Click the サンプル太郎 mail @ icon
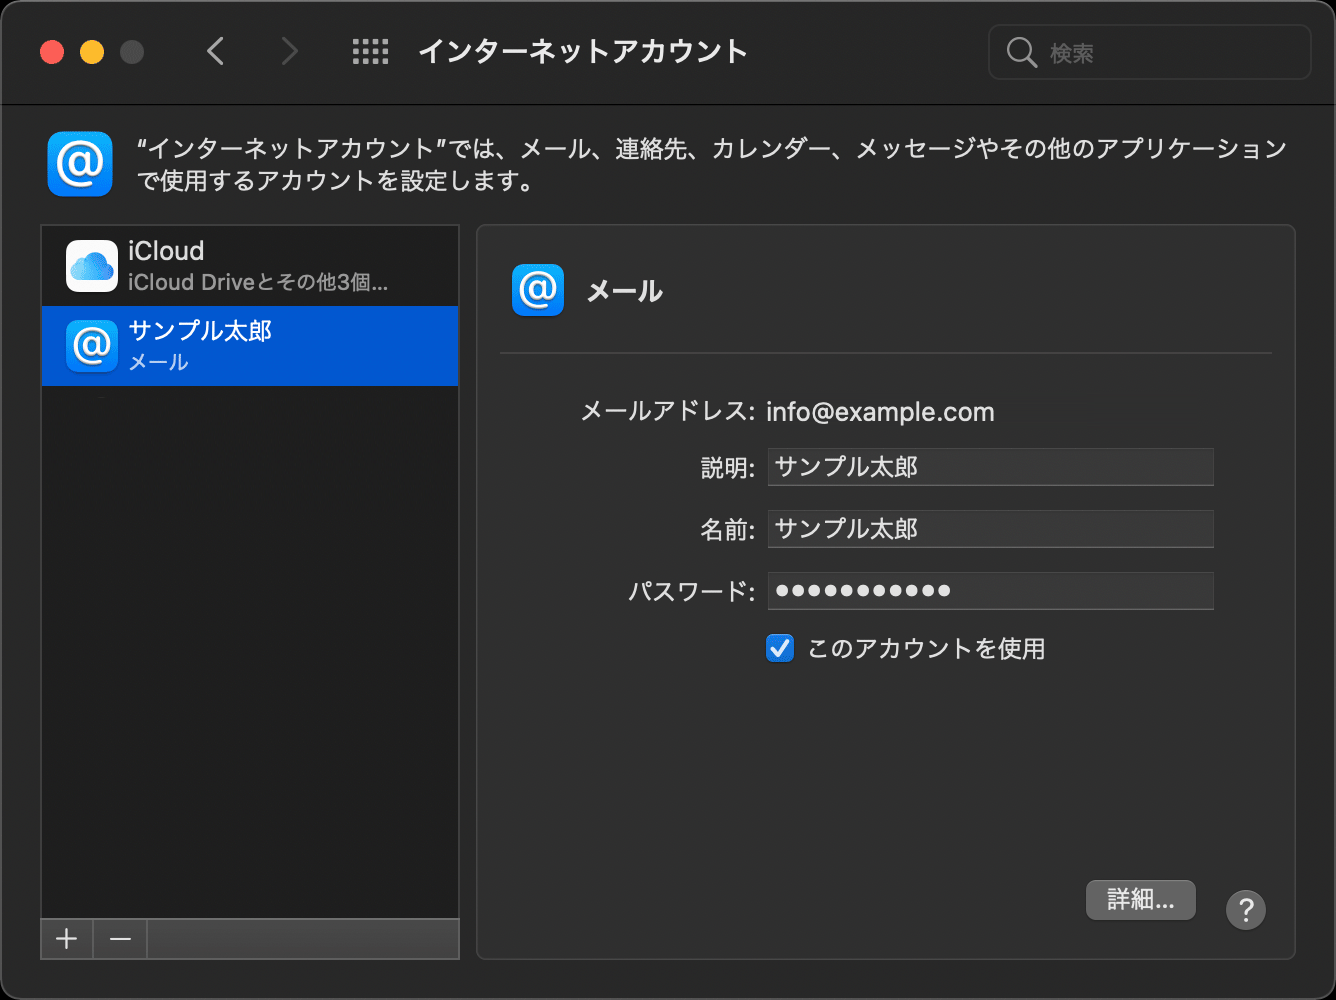The image size is (1336, 1000). pyautogui.click(x=92, y=346)
